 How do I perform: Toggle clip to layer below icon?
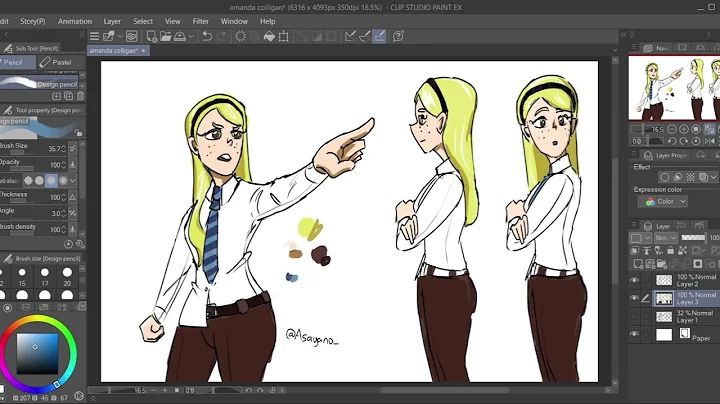point(635,250)
